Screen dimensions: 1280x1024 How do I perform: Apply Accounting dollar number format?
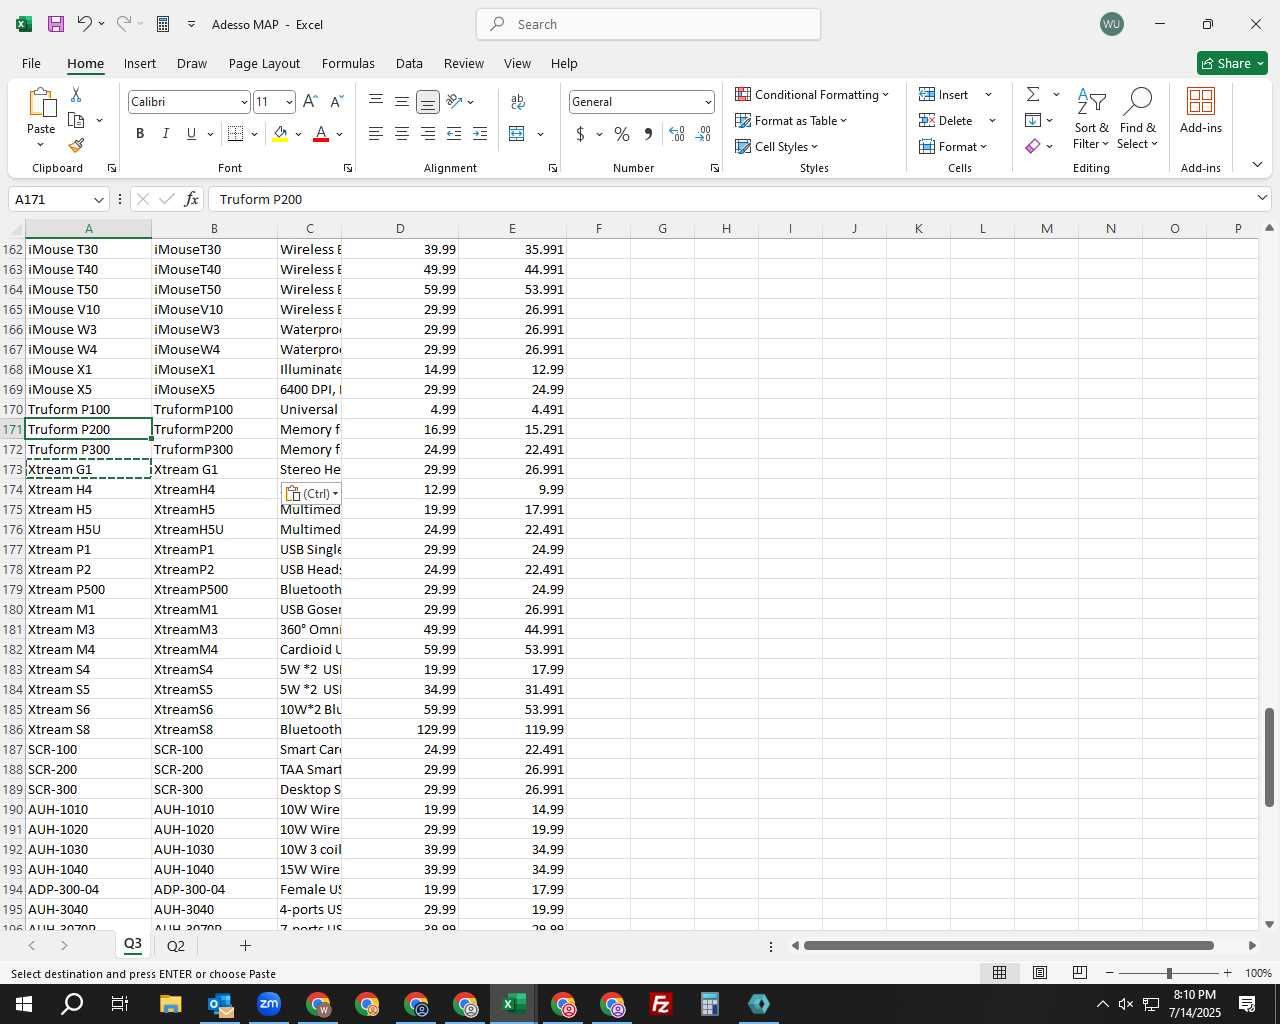pos(580,134)
